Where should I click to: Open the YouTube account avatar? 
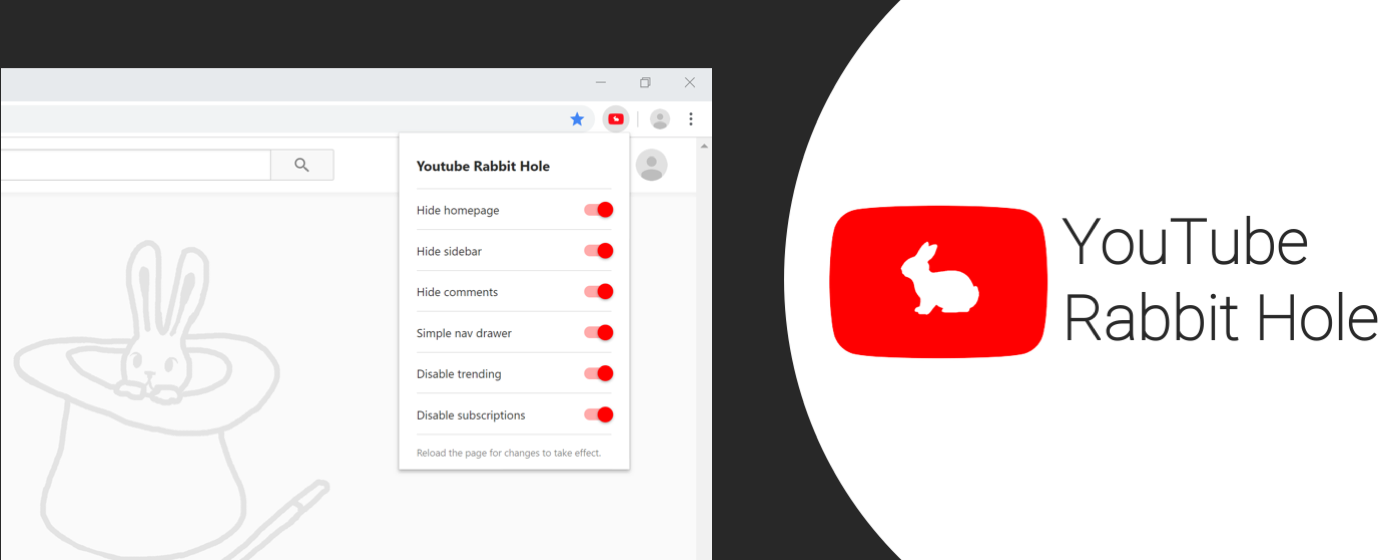(652, 165)
